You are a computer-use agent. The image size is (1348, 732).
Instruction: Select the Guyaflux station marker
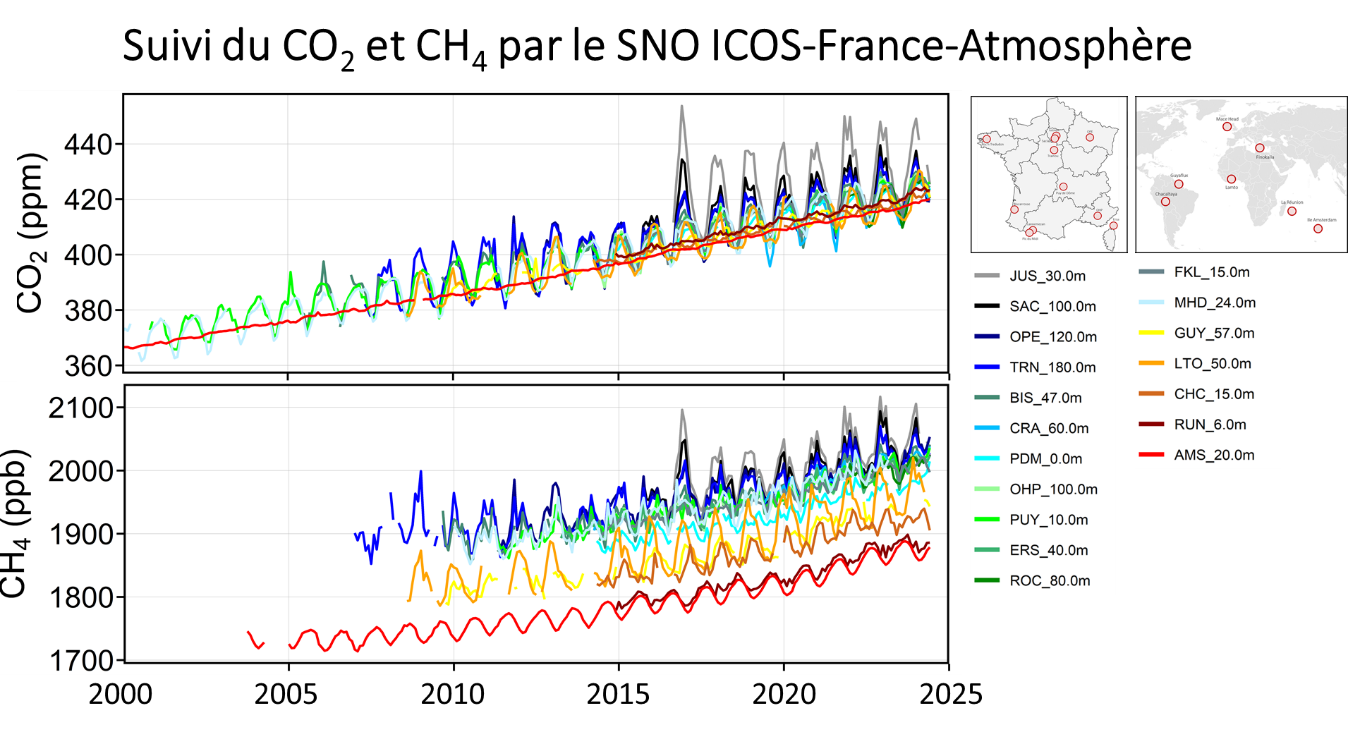(1179, 184)
